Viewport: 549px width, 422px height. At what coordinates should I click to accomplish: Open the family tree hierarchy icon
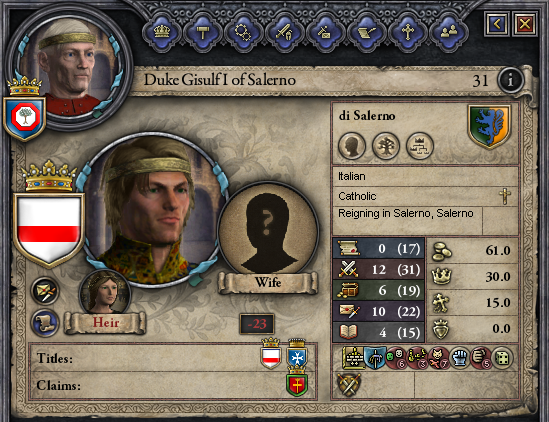[x=419, y=146]
